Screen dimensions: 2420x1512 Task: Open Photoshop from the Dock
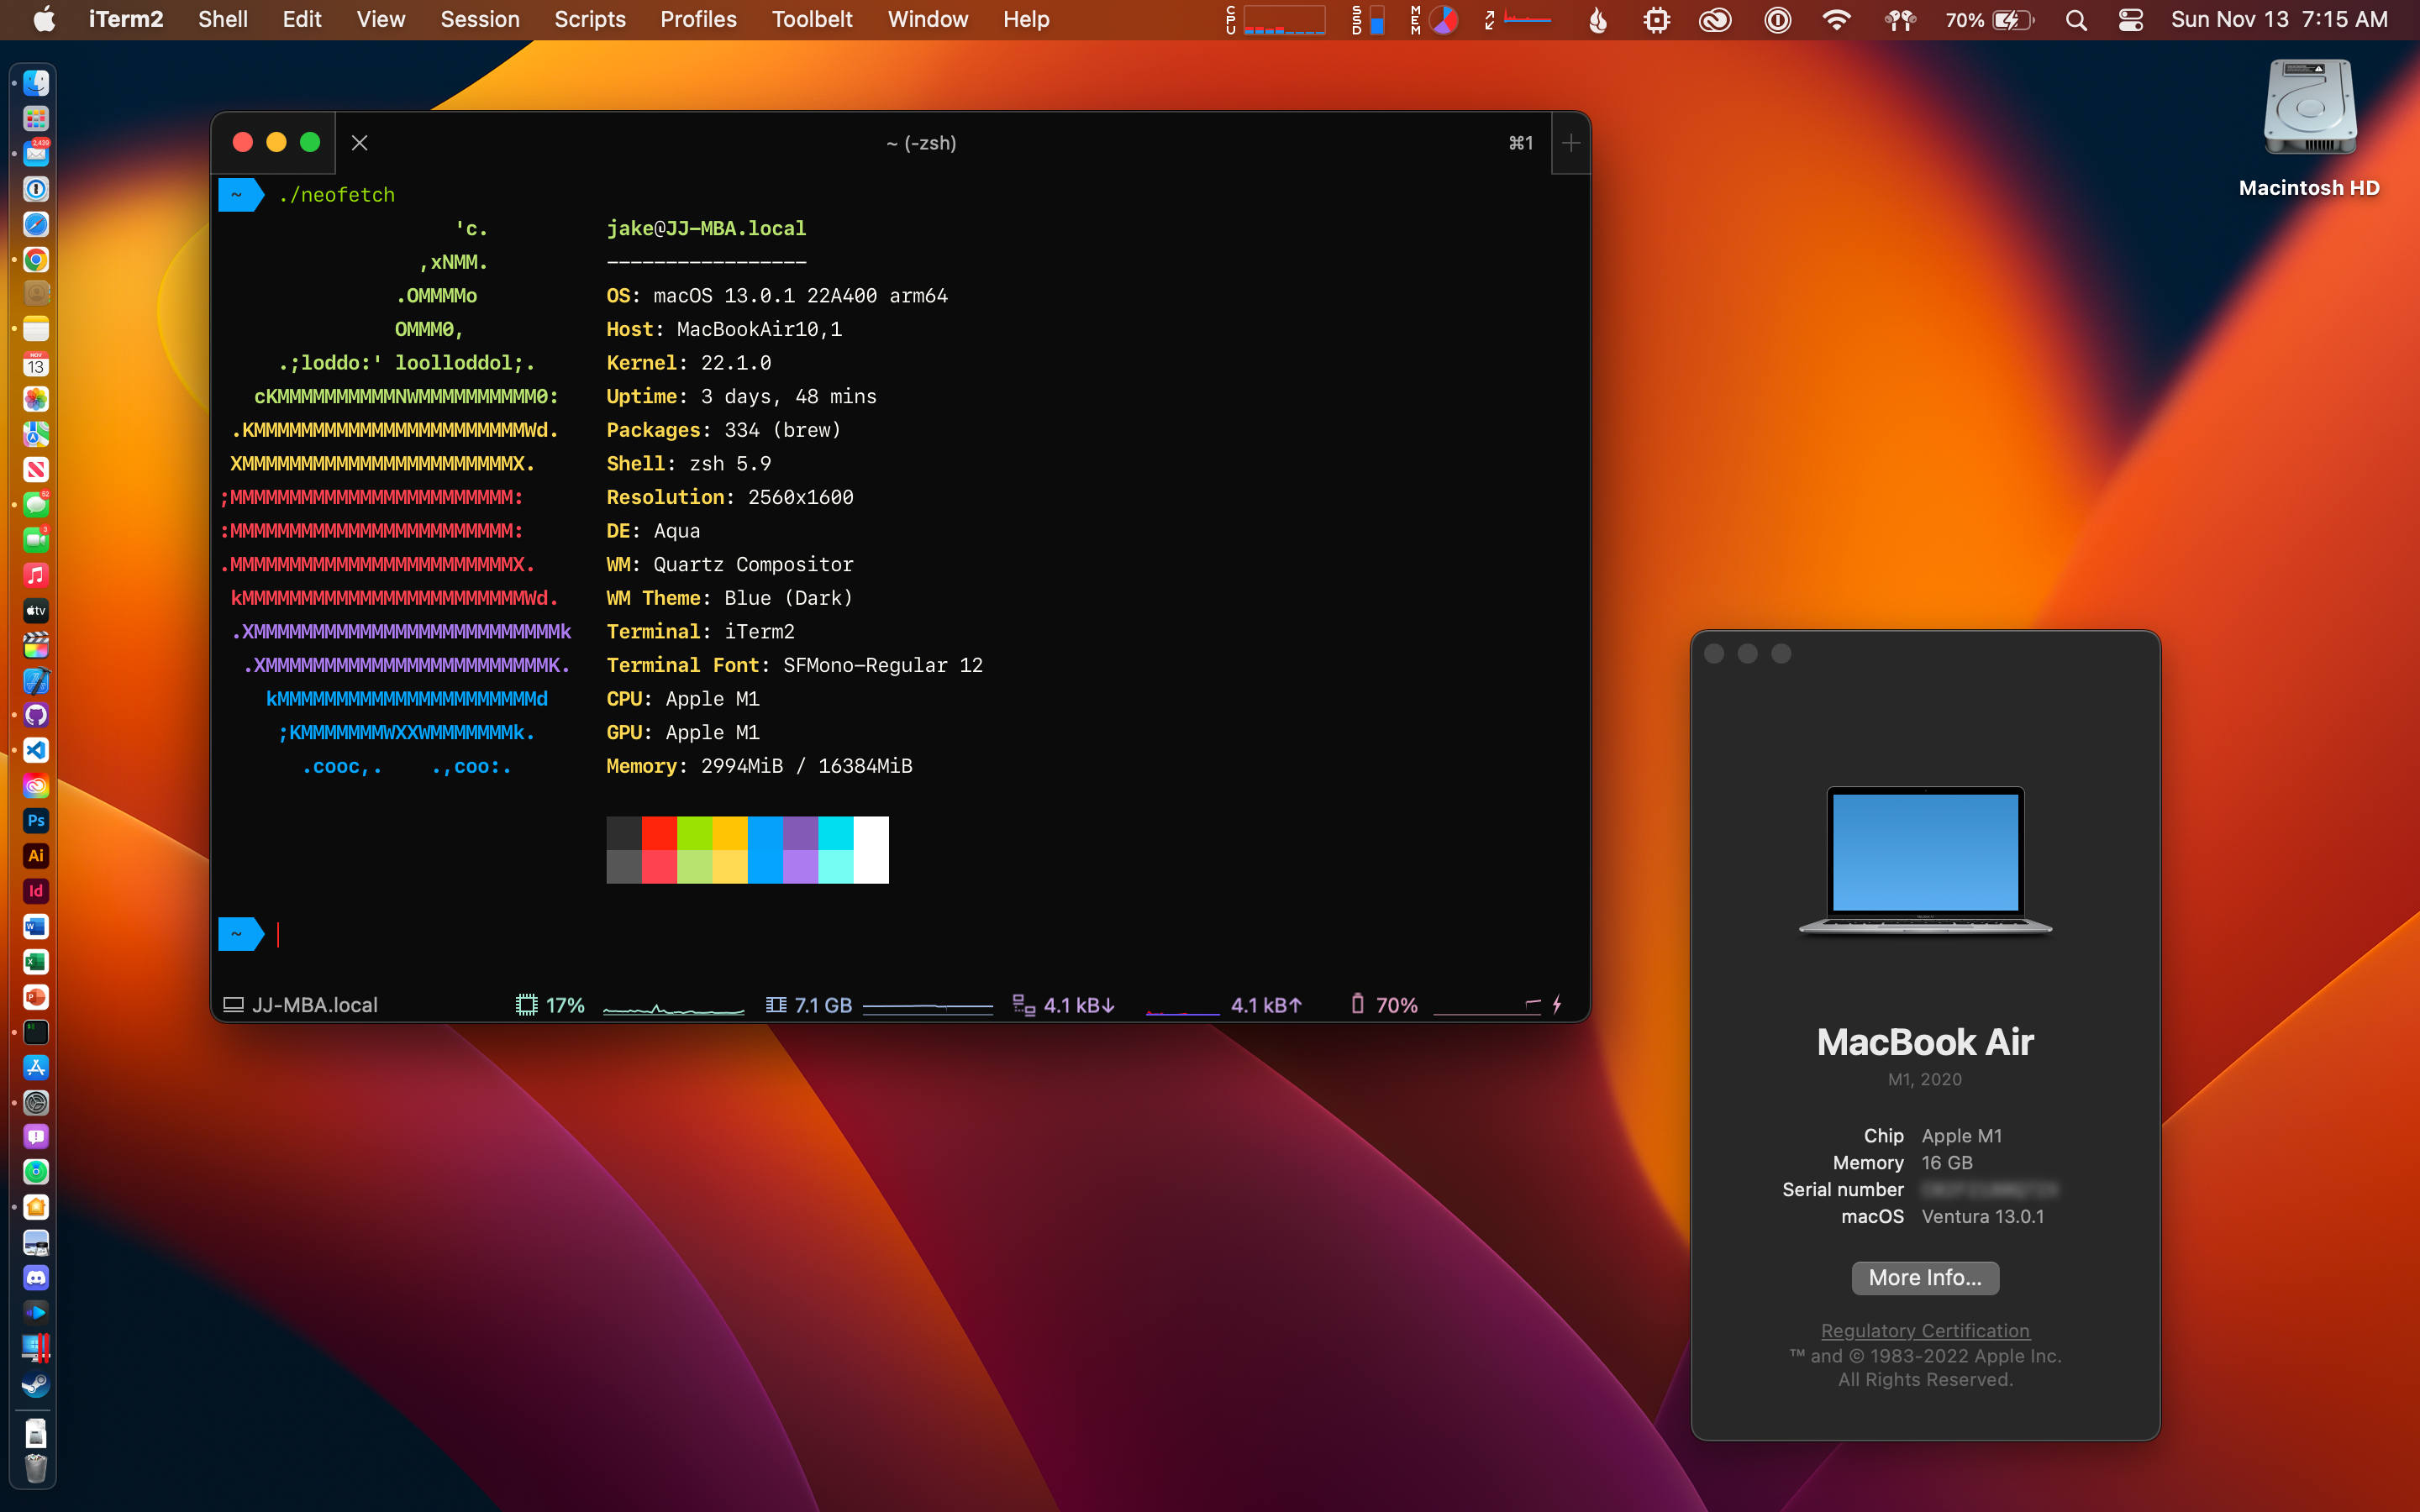coord(36,821)
